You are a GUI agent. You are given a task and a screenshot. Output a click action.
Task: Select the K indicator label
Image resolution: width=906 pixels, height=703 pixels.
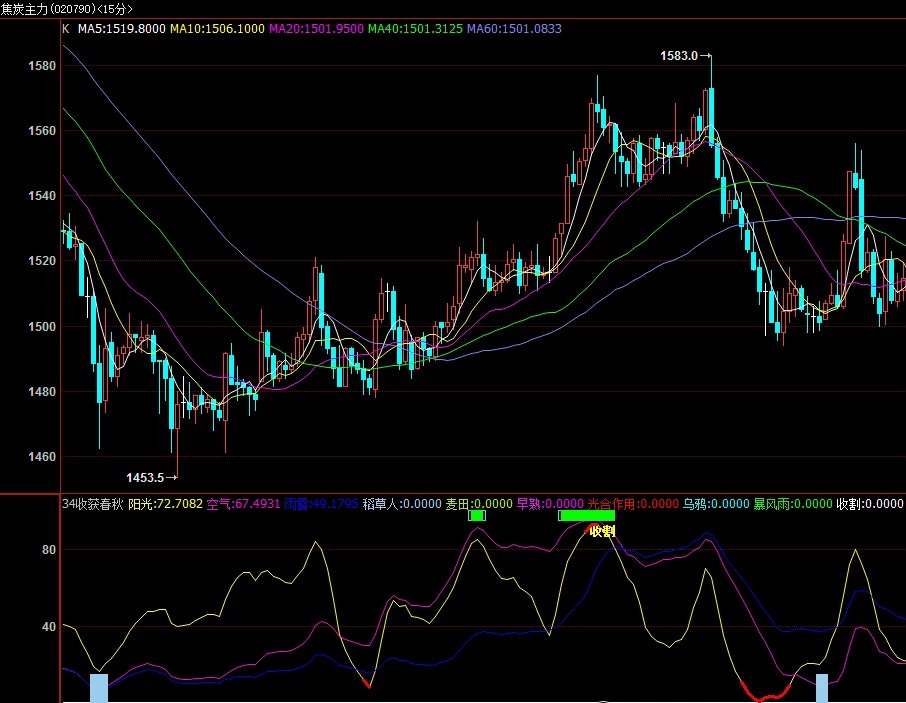[x=66, y=28]
